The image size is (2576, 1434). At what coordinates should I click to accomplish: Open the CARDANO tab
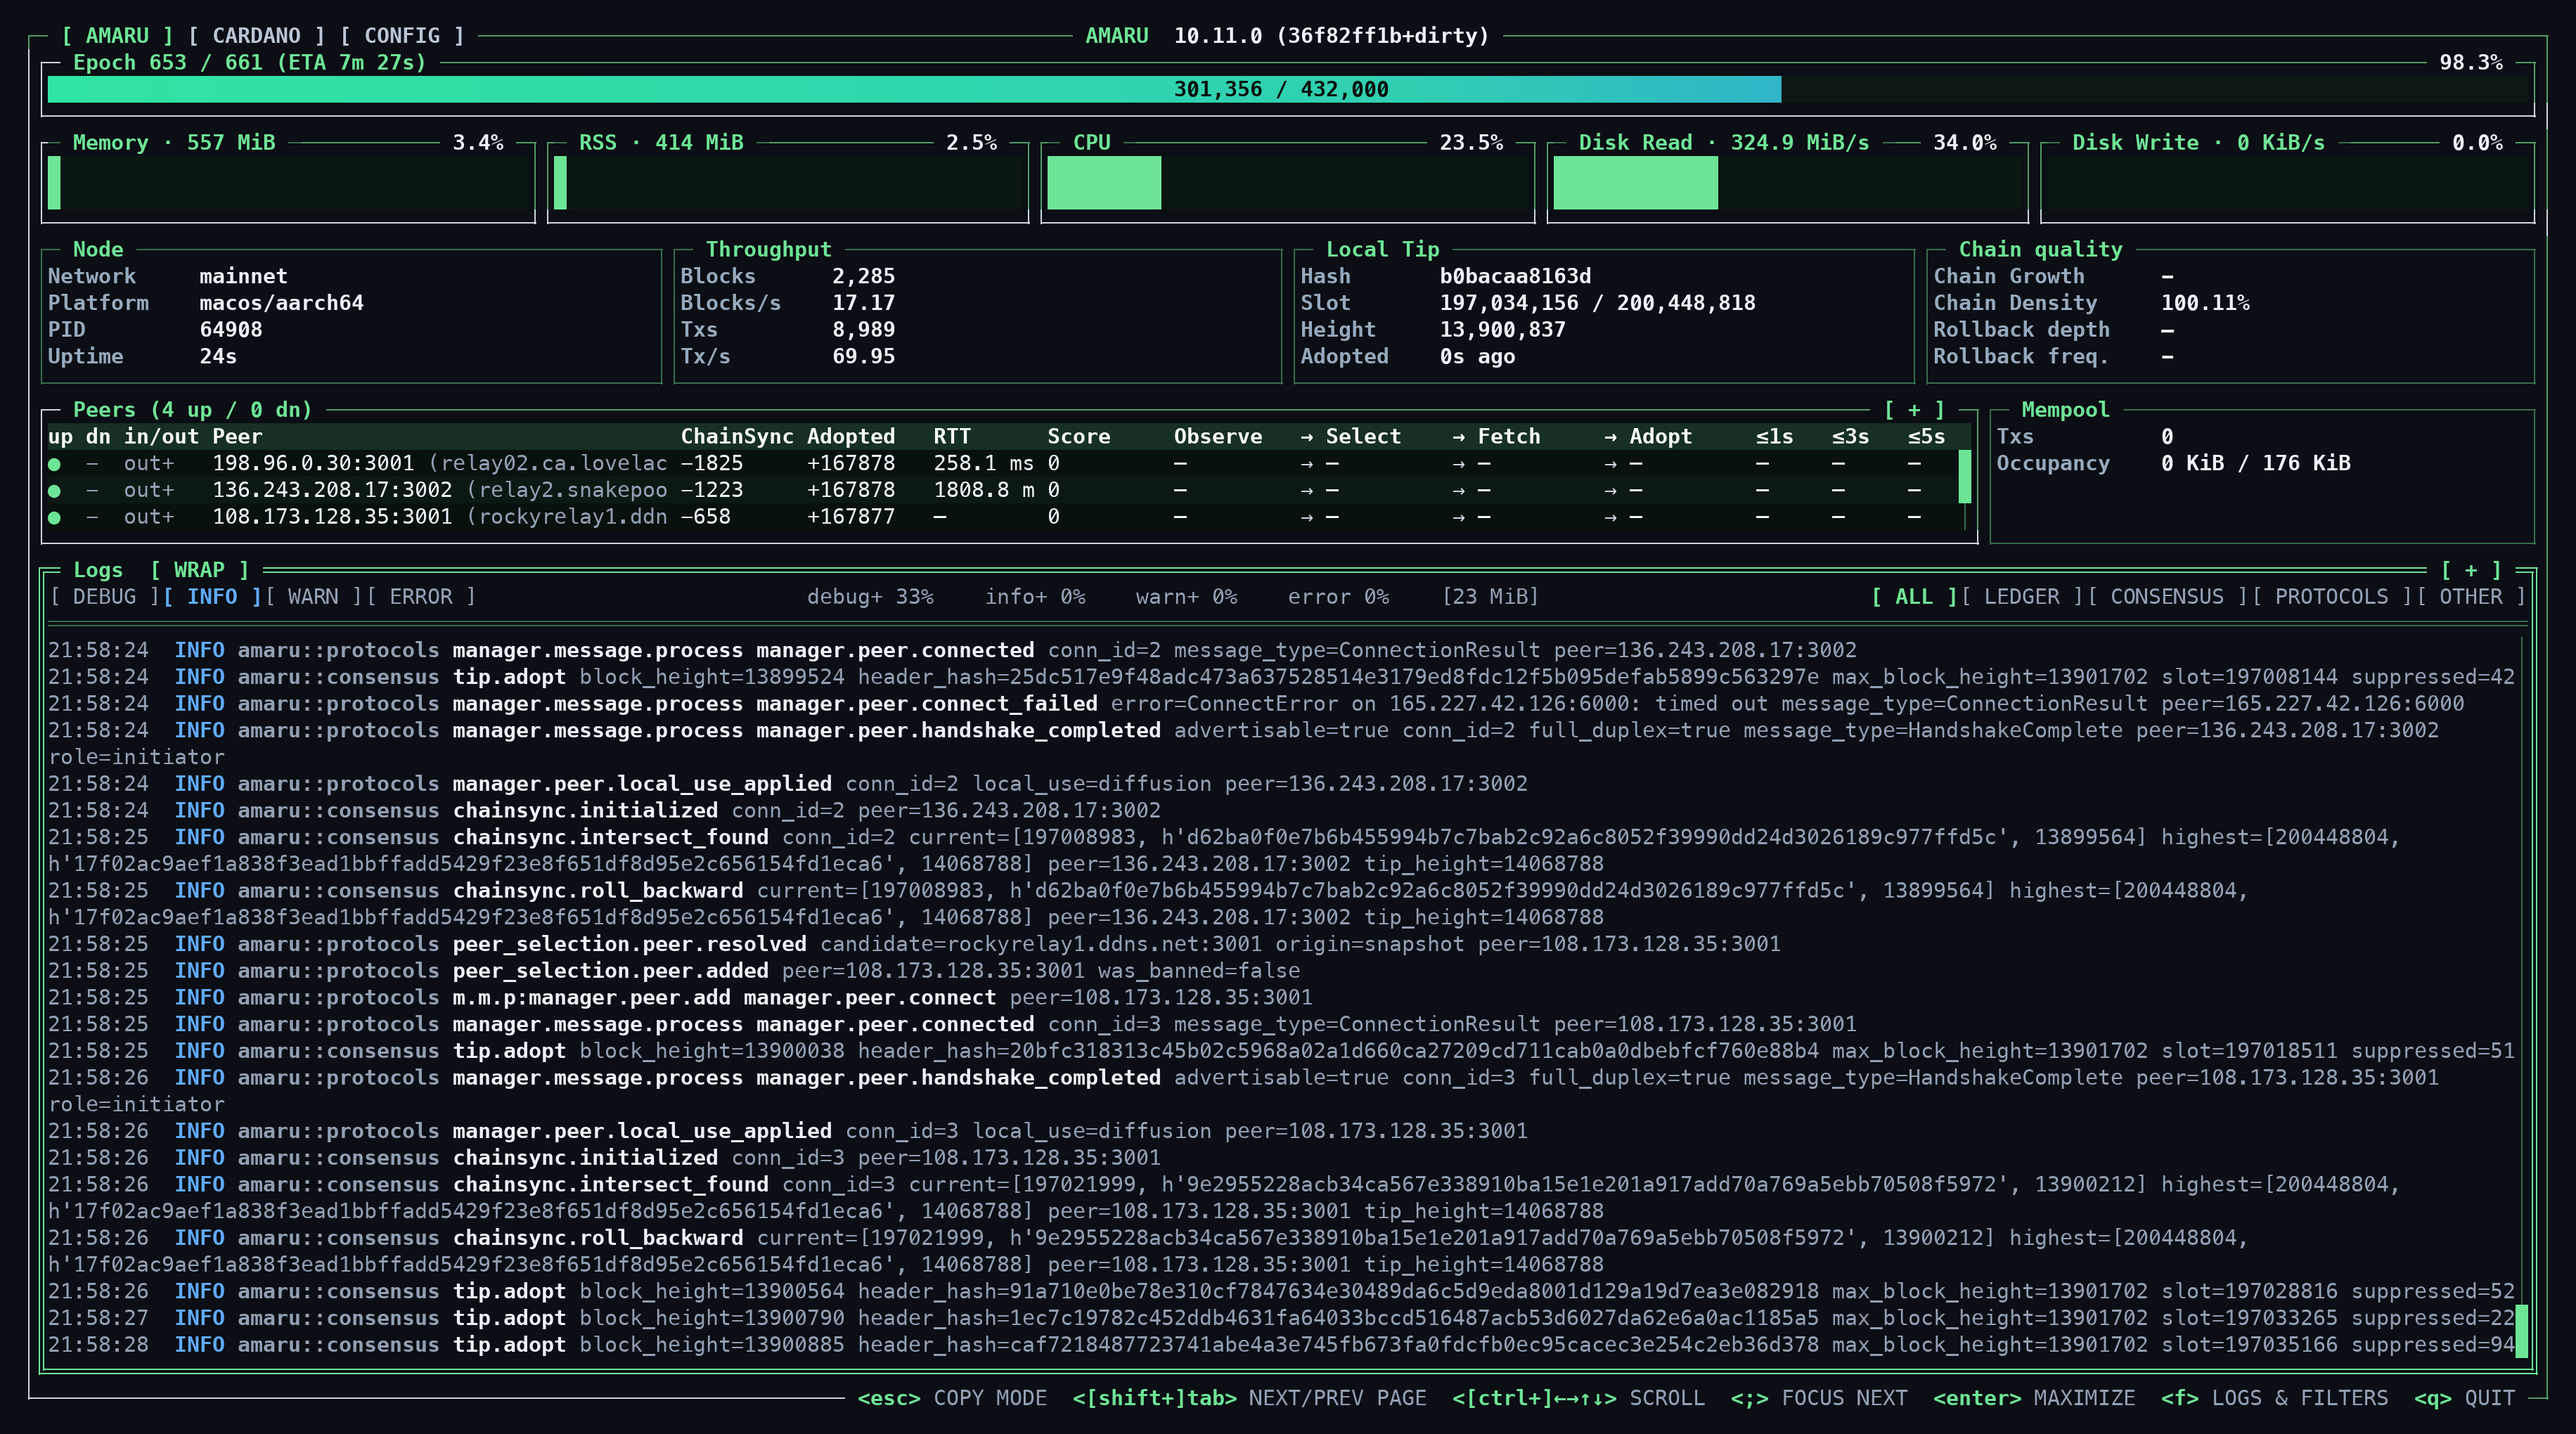tap(256, 36)
